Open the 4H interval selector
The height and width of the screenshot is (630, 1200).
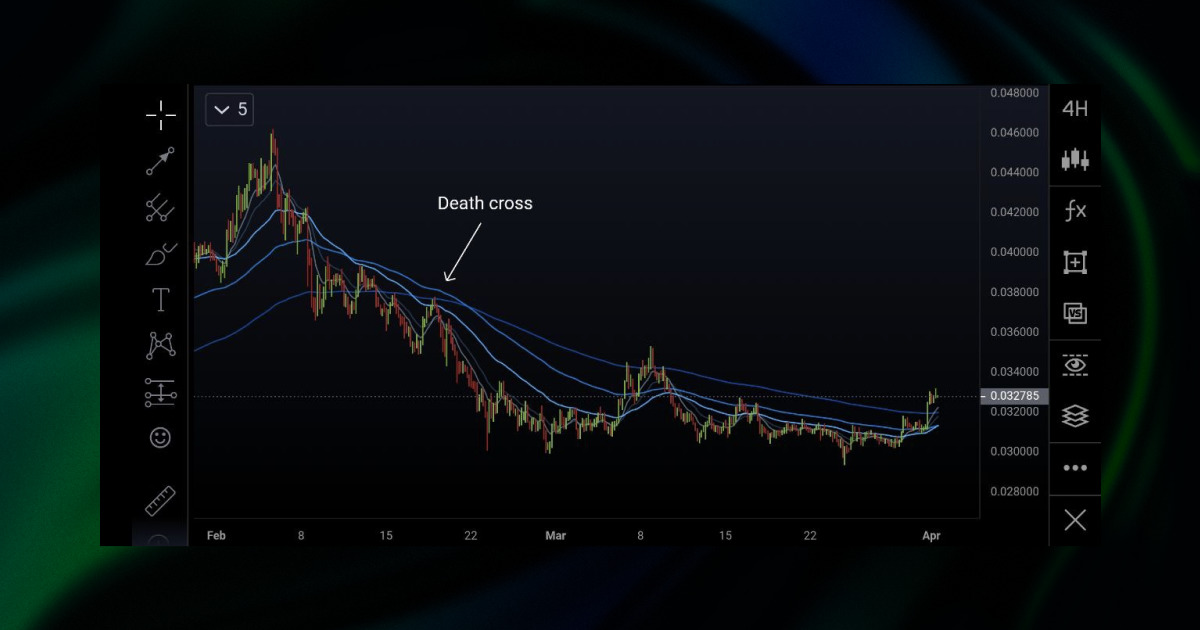pyautogui.click(x=1075, y=109)
